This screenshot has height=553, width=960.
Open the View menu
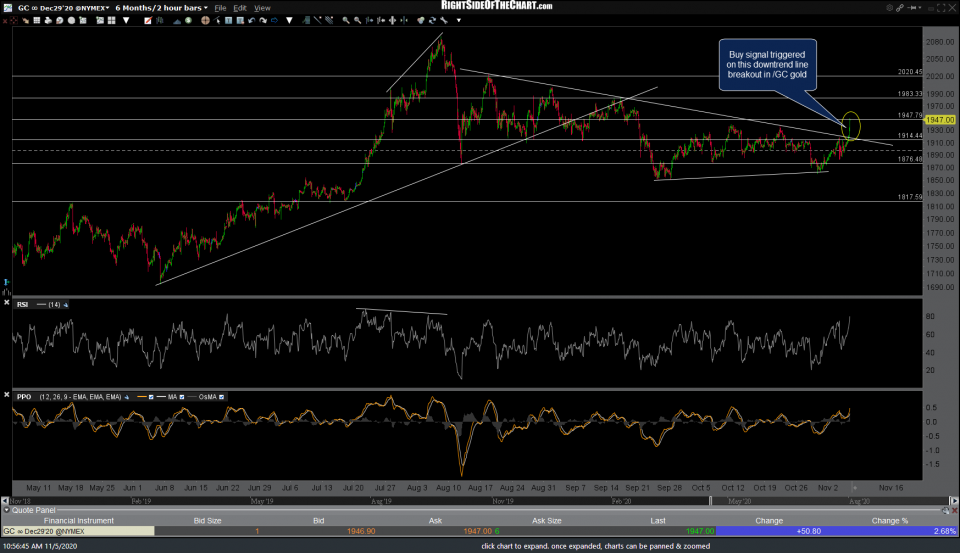point(261,7)
